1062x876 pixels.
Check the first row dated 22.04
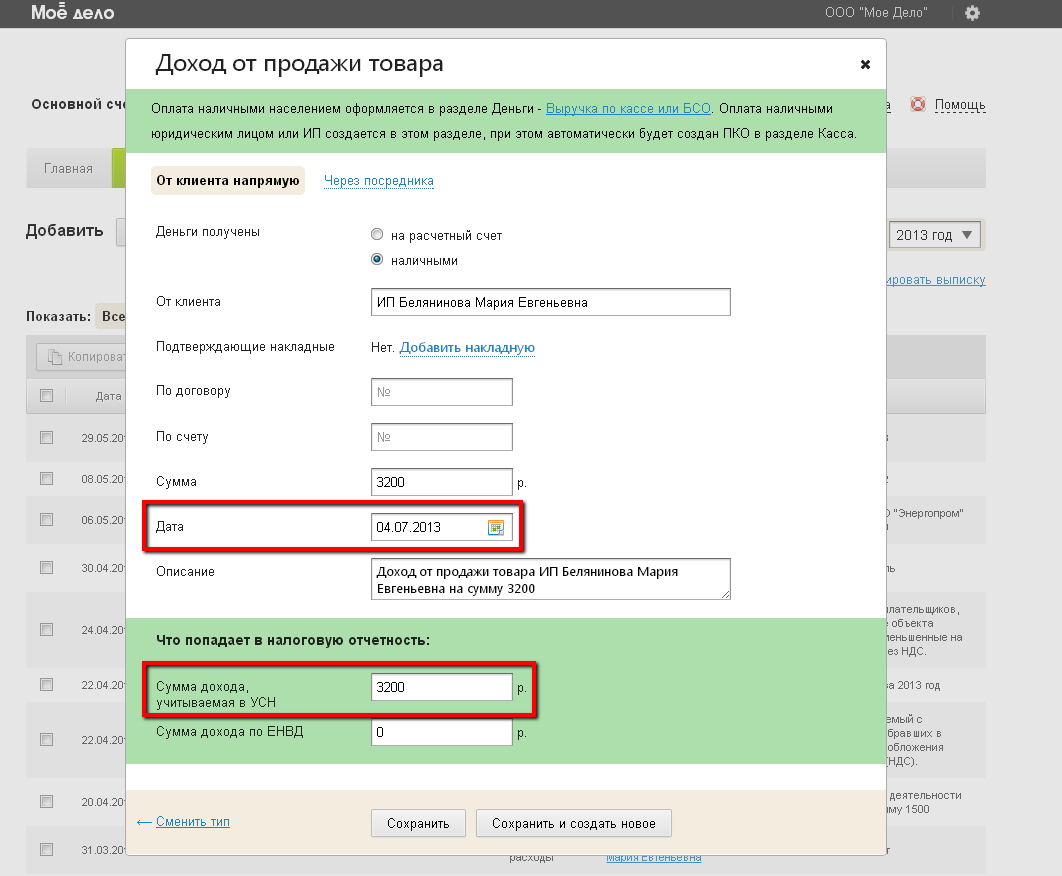[46, 685]
